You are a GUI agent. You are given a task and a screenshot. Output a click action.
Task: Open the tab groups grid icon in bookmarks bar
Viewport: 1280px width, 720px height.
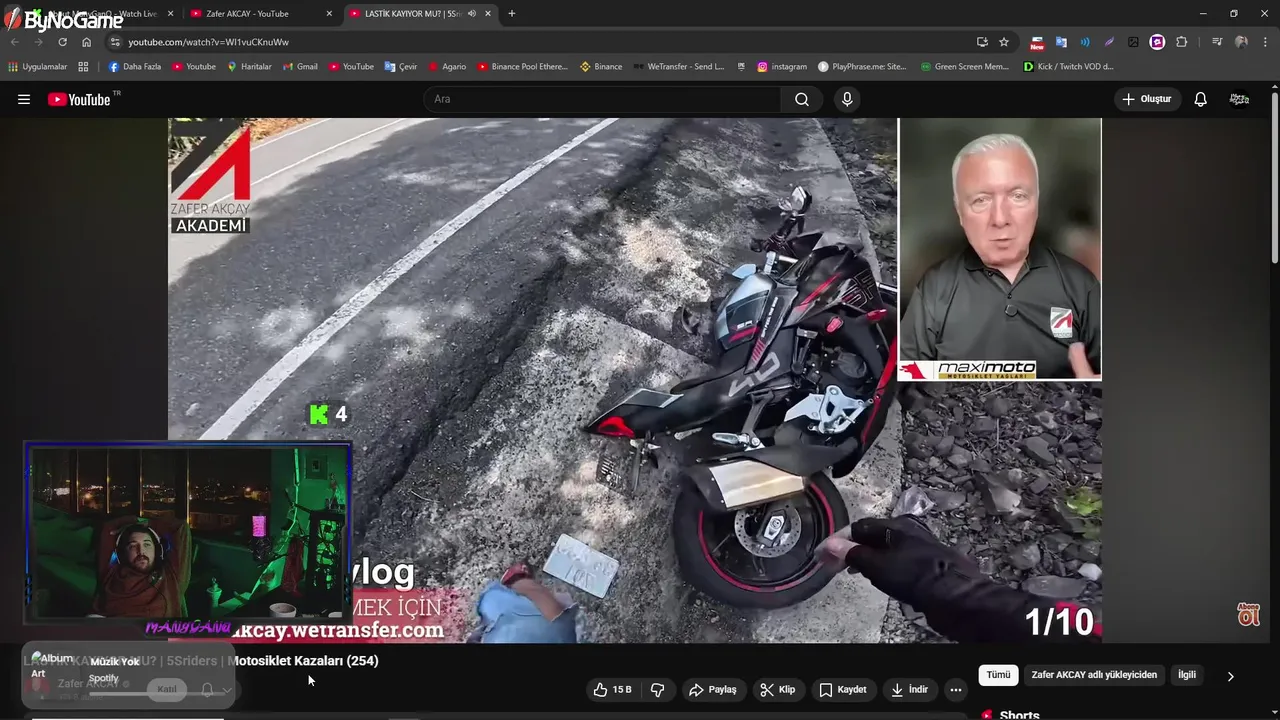click(x=83, y=67)
